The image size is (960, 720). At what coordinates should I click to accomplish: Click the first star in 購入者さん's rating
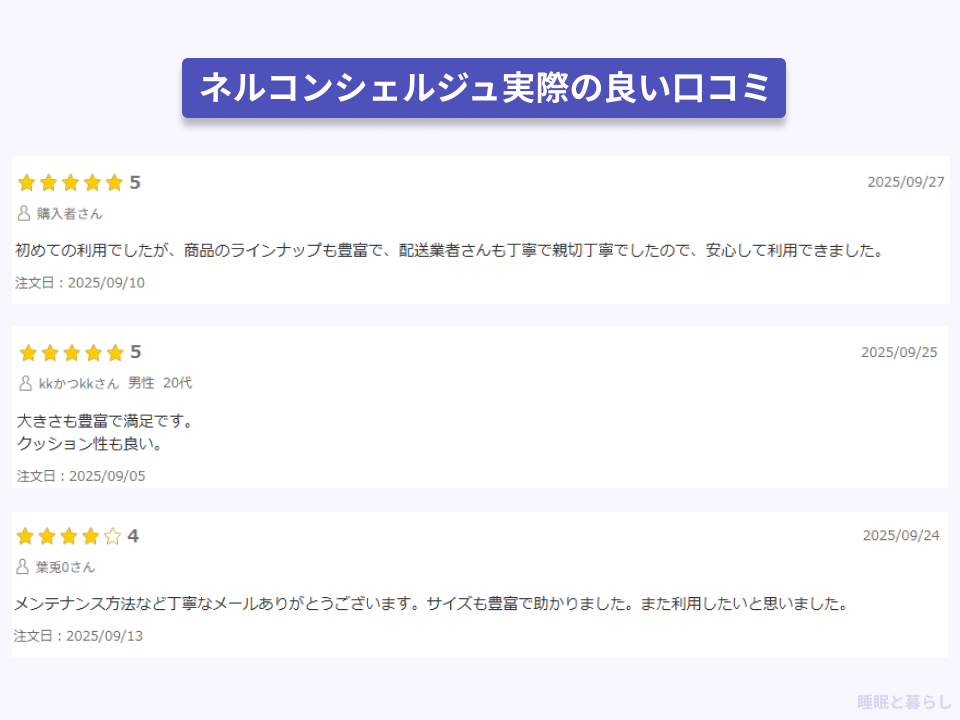coord(26,182)
